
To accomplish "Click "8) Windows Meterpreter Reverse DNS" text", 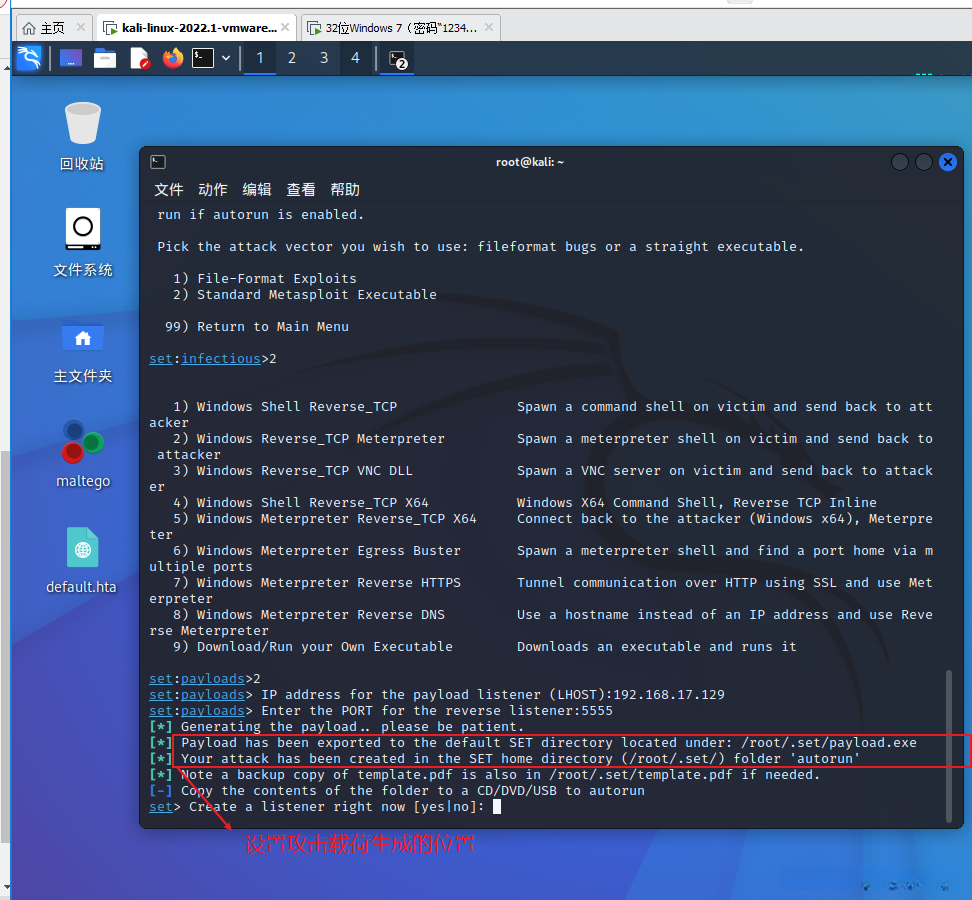I will [x=309, y=615].
